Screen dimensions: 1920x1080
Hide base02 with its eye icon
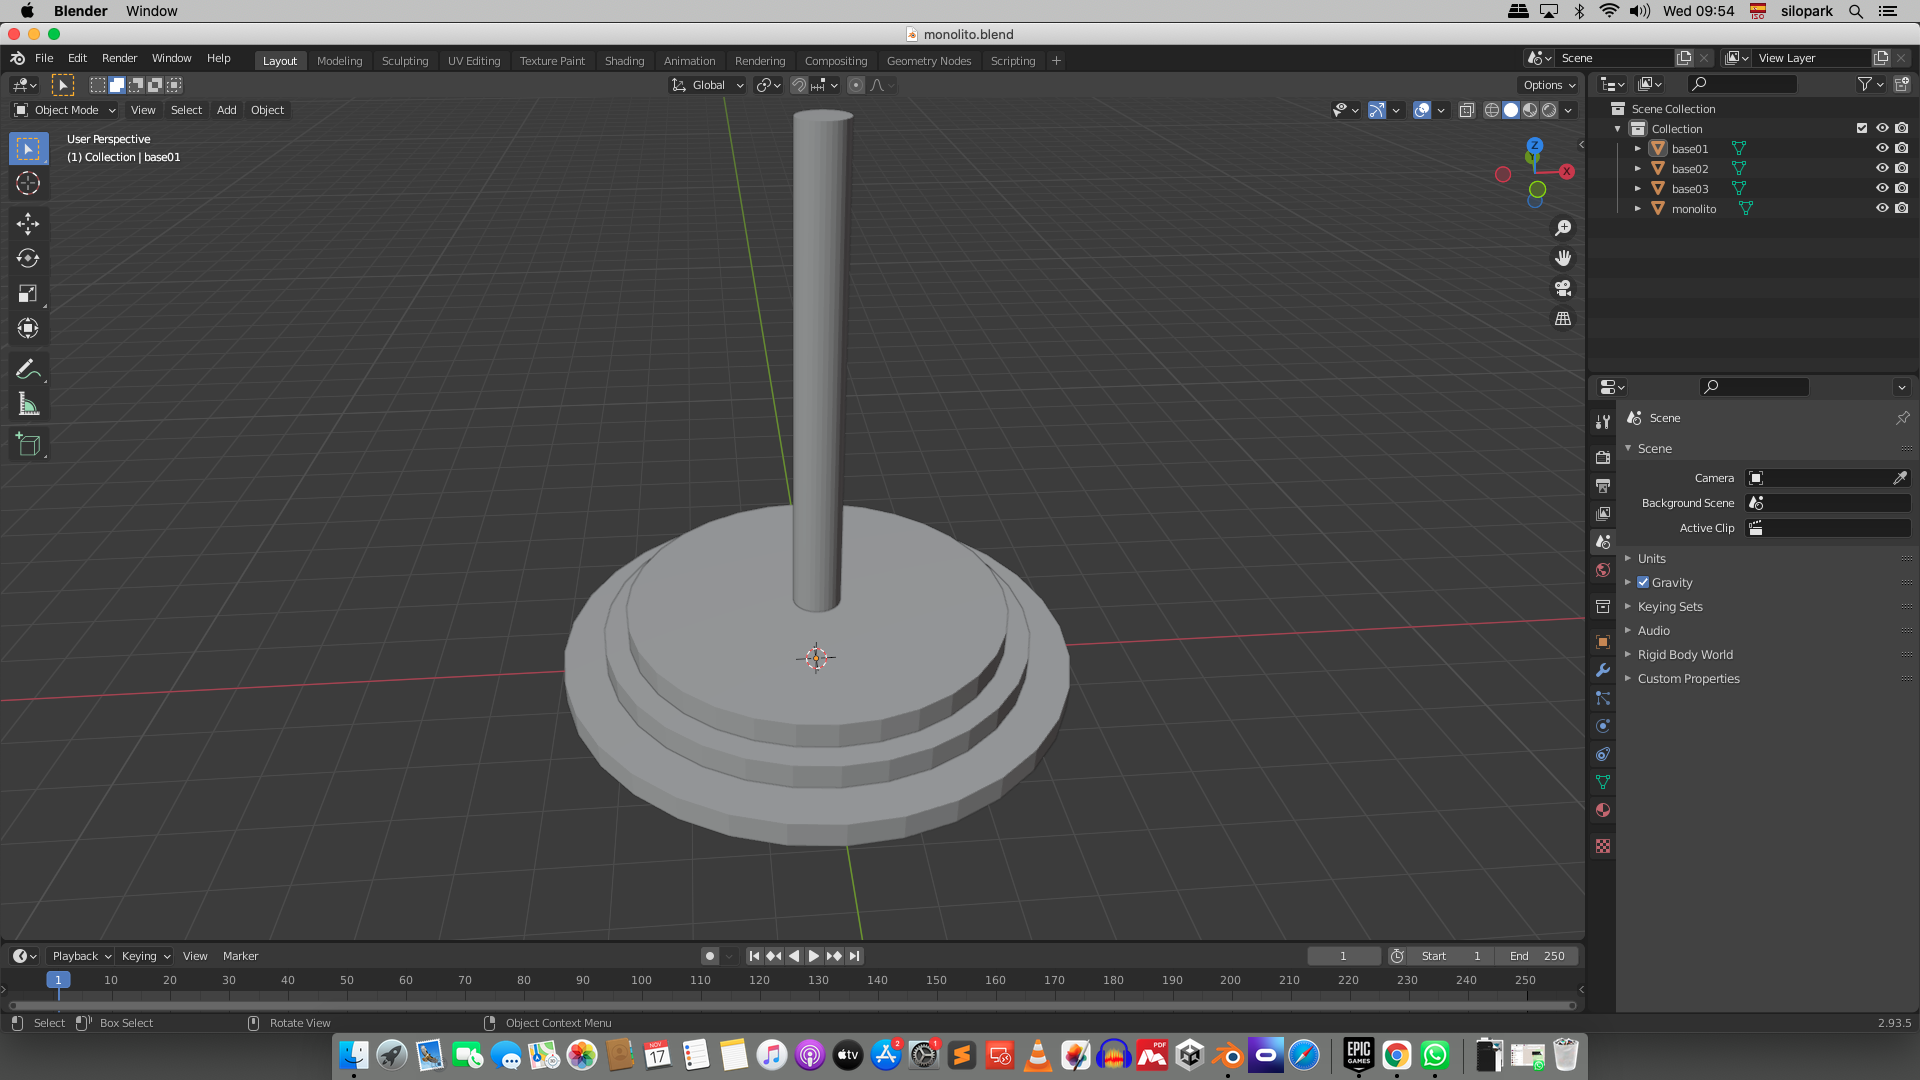[1882, 168]
